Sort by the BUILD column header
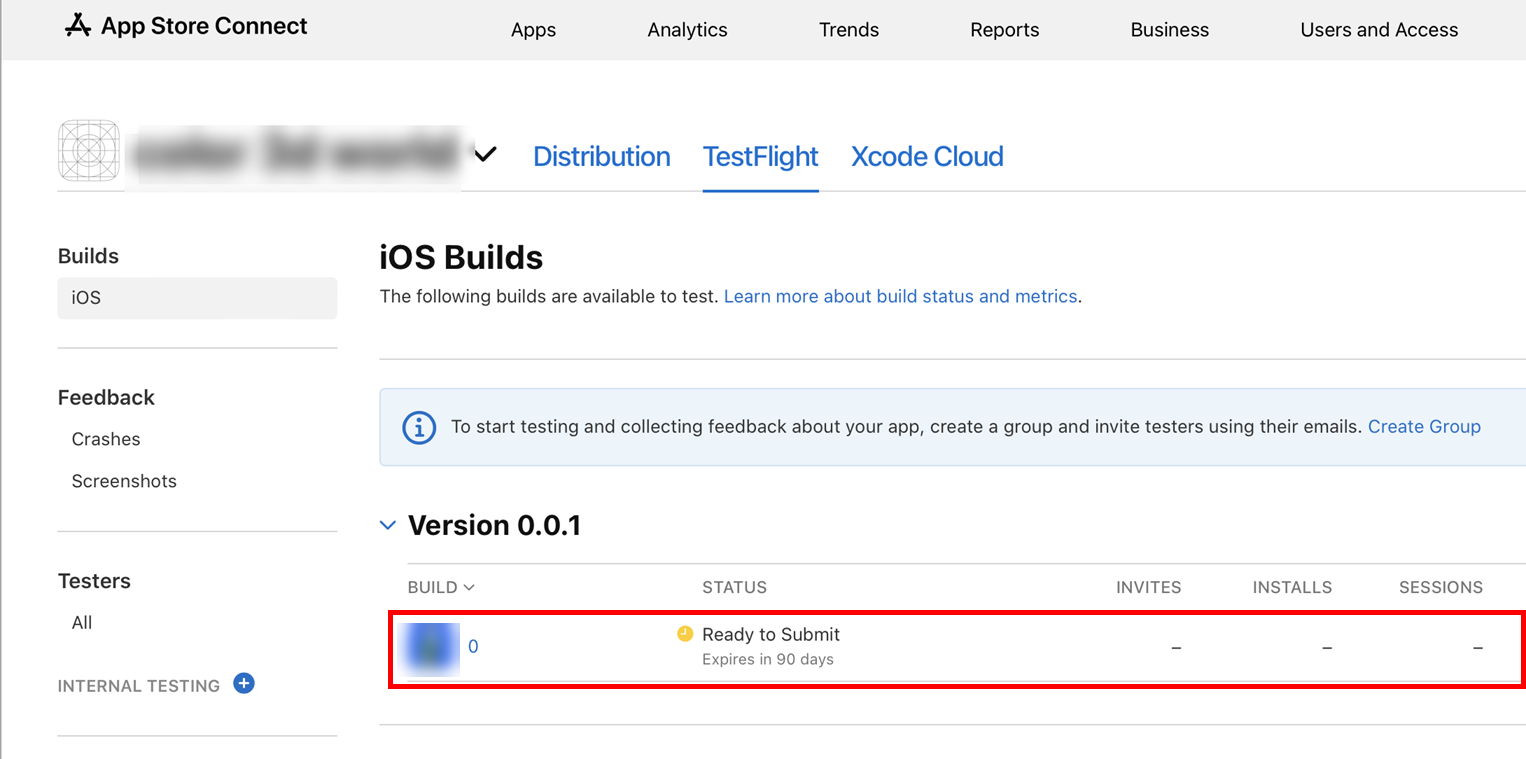Screen dimensions: 1526x759 pos(441,587)
